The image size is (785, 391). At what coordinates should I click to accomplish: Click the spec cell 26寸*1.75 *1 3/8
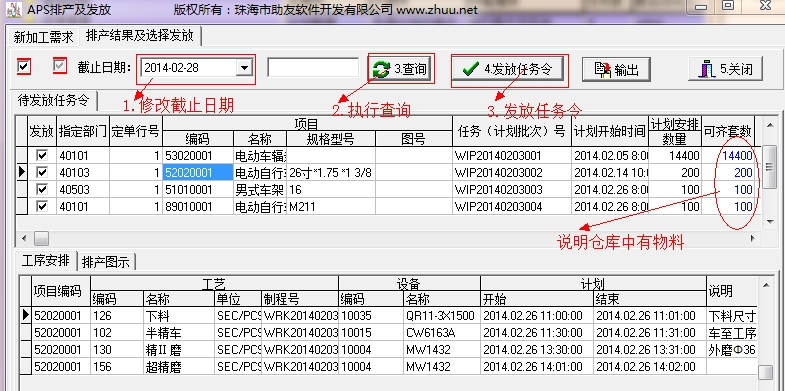(x=331, y=173)
